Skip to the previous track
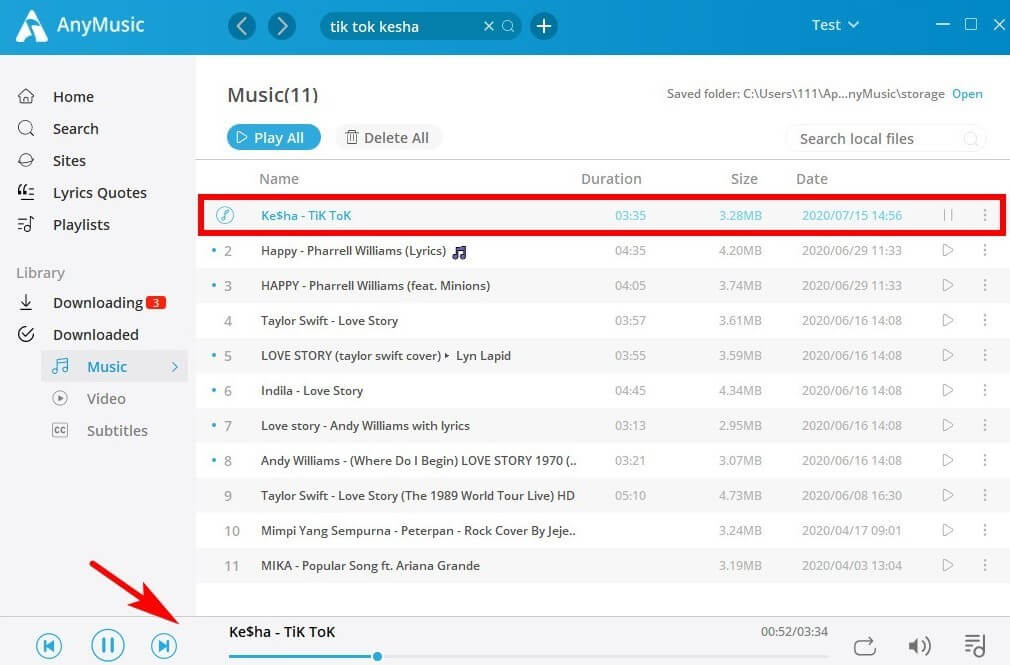The height and width of the screenshot is (665, 1010). point(49,646)
